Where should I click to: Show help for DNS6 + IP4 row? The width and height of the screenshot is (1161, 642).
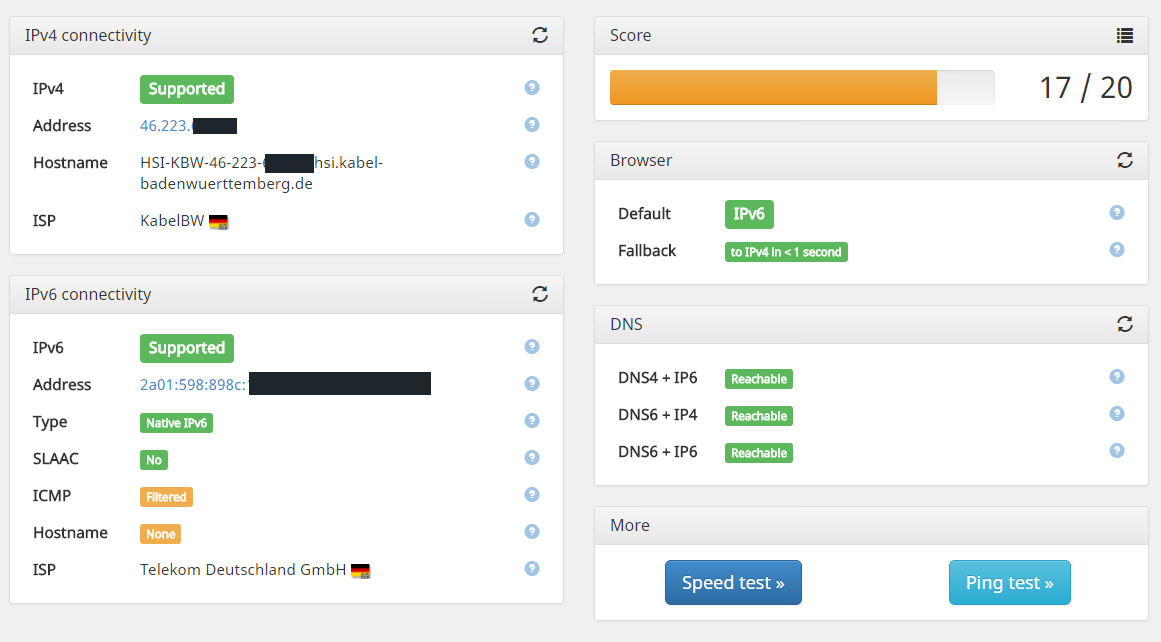pyautogui.click(x=1117, y=414)
